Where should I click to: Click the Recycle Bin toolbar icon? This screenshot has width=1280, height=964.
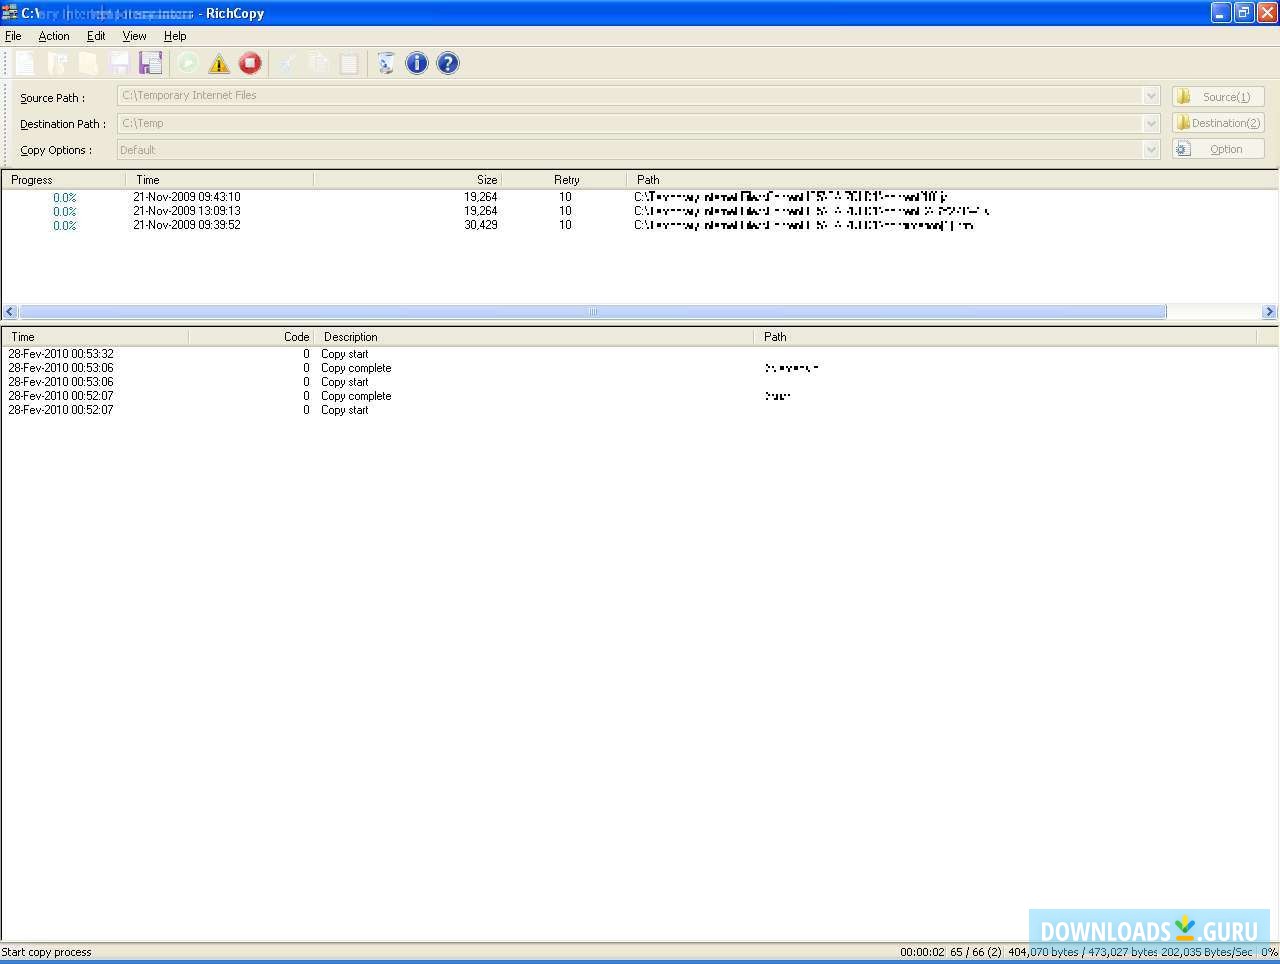point(385,63)
